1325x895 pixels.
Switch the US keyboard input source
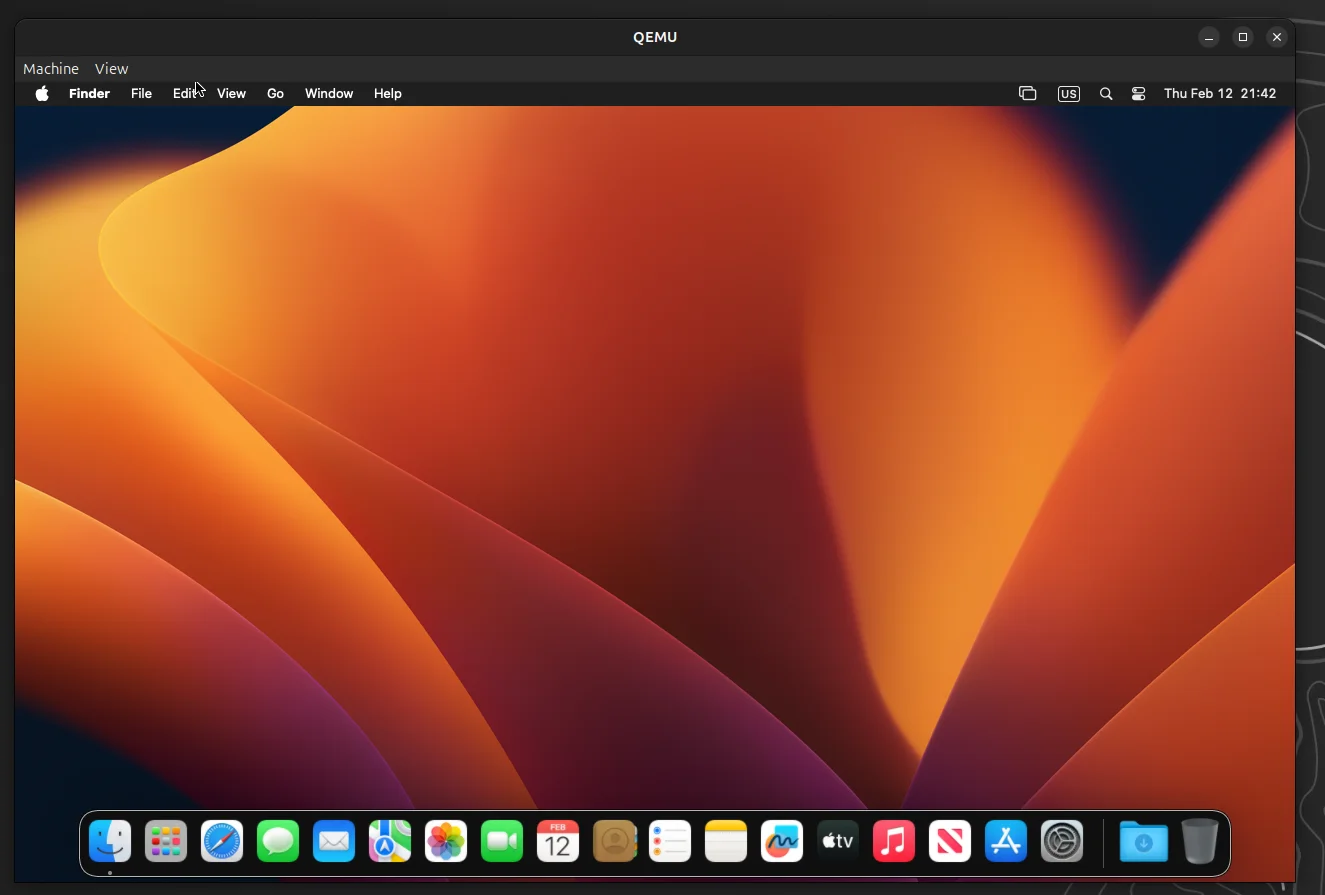[1068, 93]
